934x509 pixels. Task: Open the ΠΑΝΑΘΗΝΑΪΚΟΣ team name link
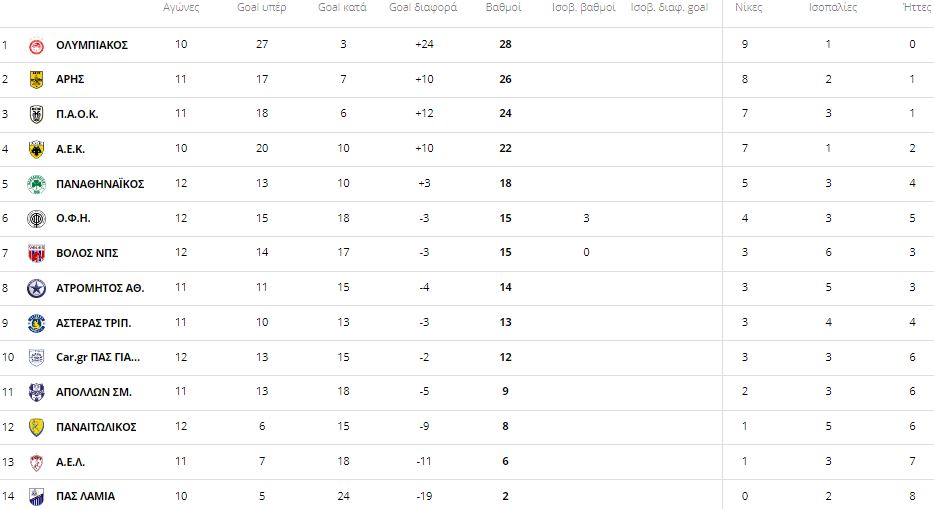pyautogui.click(x=100, y=184)
